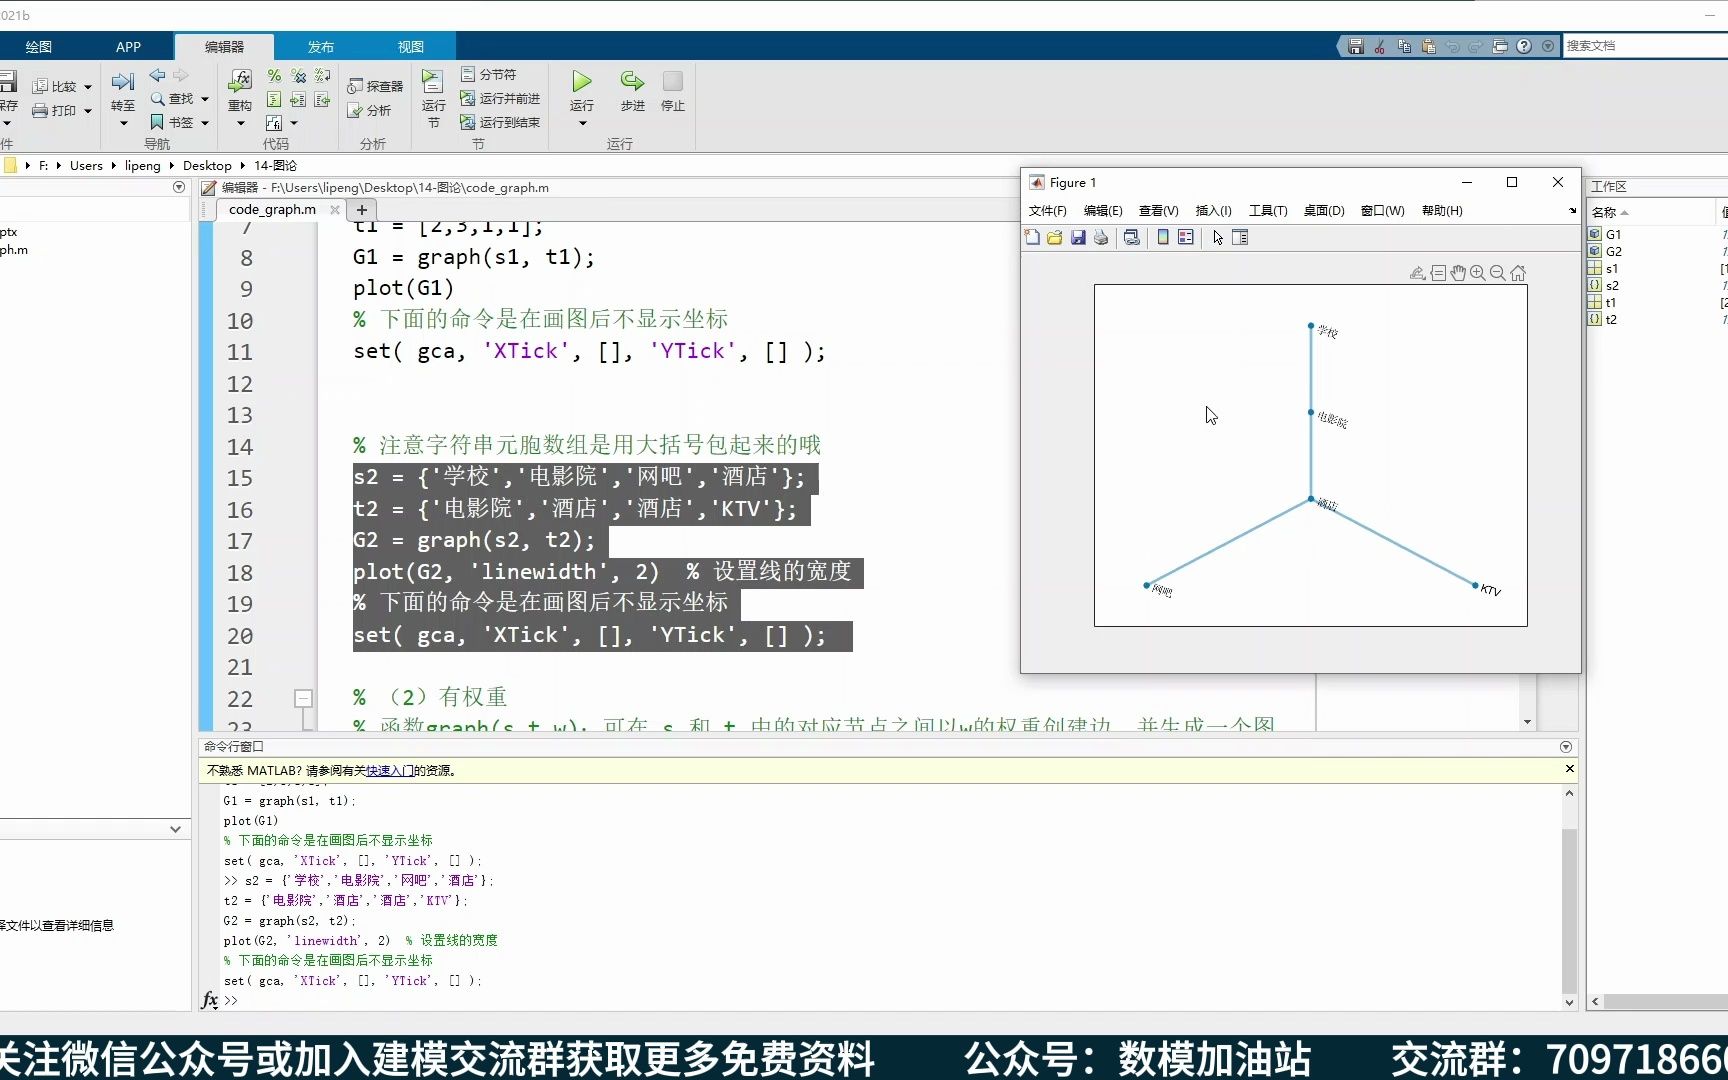
Task: Click Insert Colorbar icon in Figure 1
Action: click(1163, 237)
